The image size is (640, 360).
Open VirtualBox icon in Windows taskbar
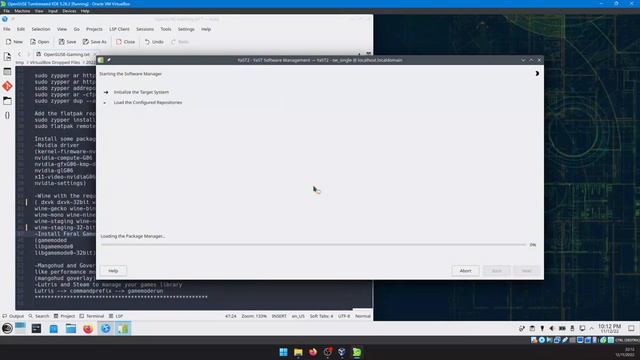[x=342, y=352]
